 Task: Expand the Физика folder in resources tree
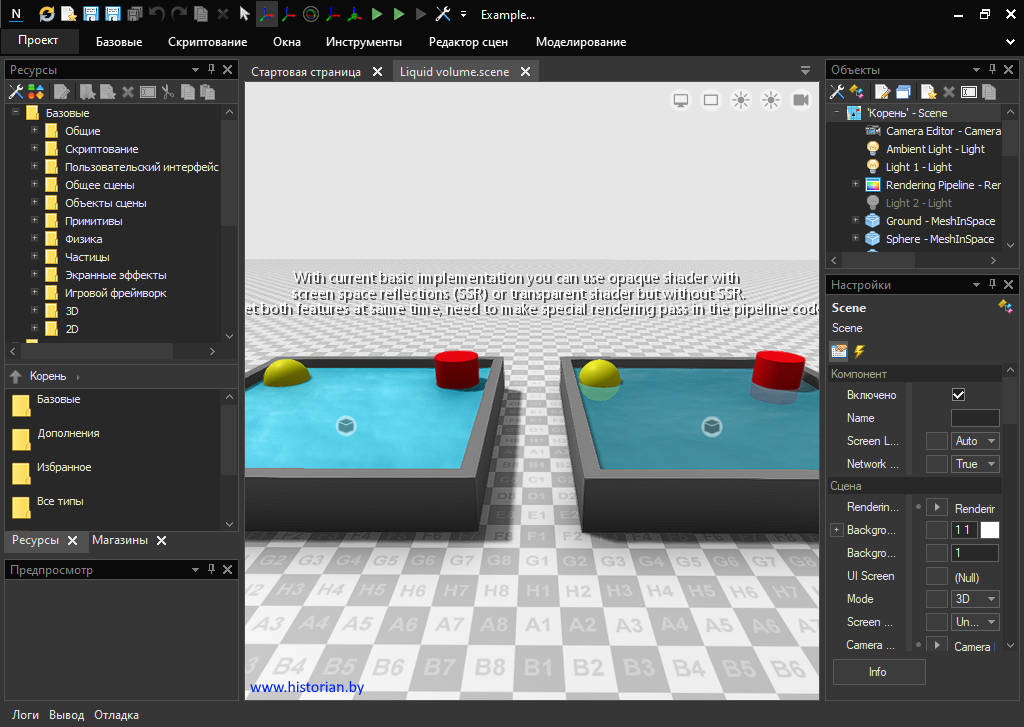[34, 239]
